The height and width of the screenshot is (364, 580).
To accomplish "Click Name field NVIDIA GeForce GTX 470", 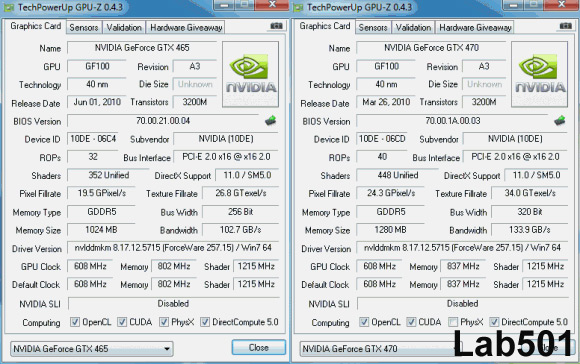I will [x=431, y=48].
